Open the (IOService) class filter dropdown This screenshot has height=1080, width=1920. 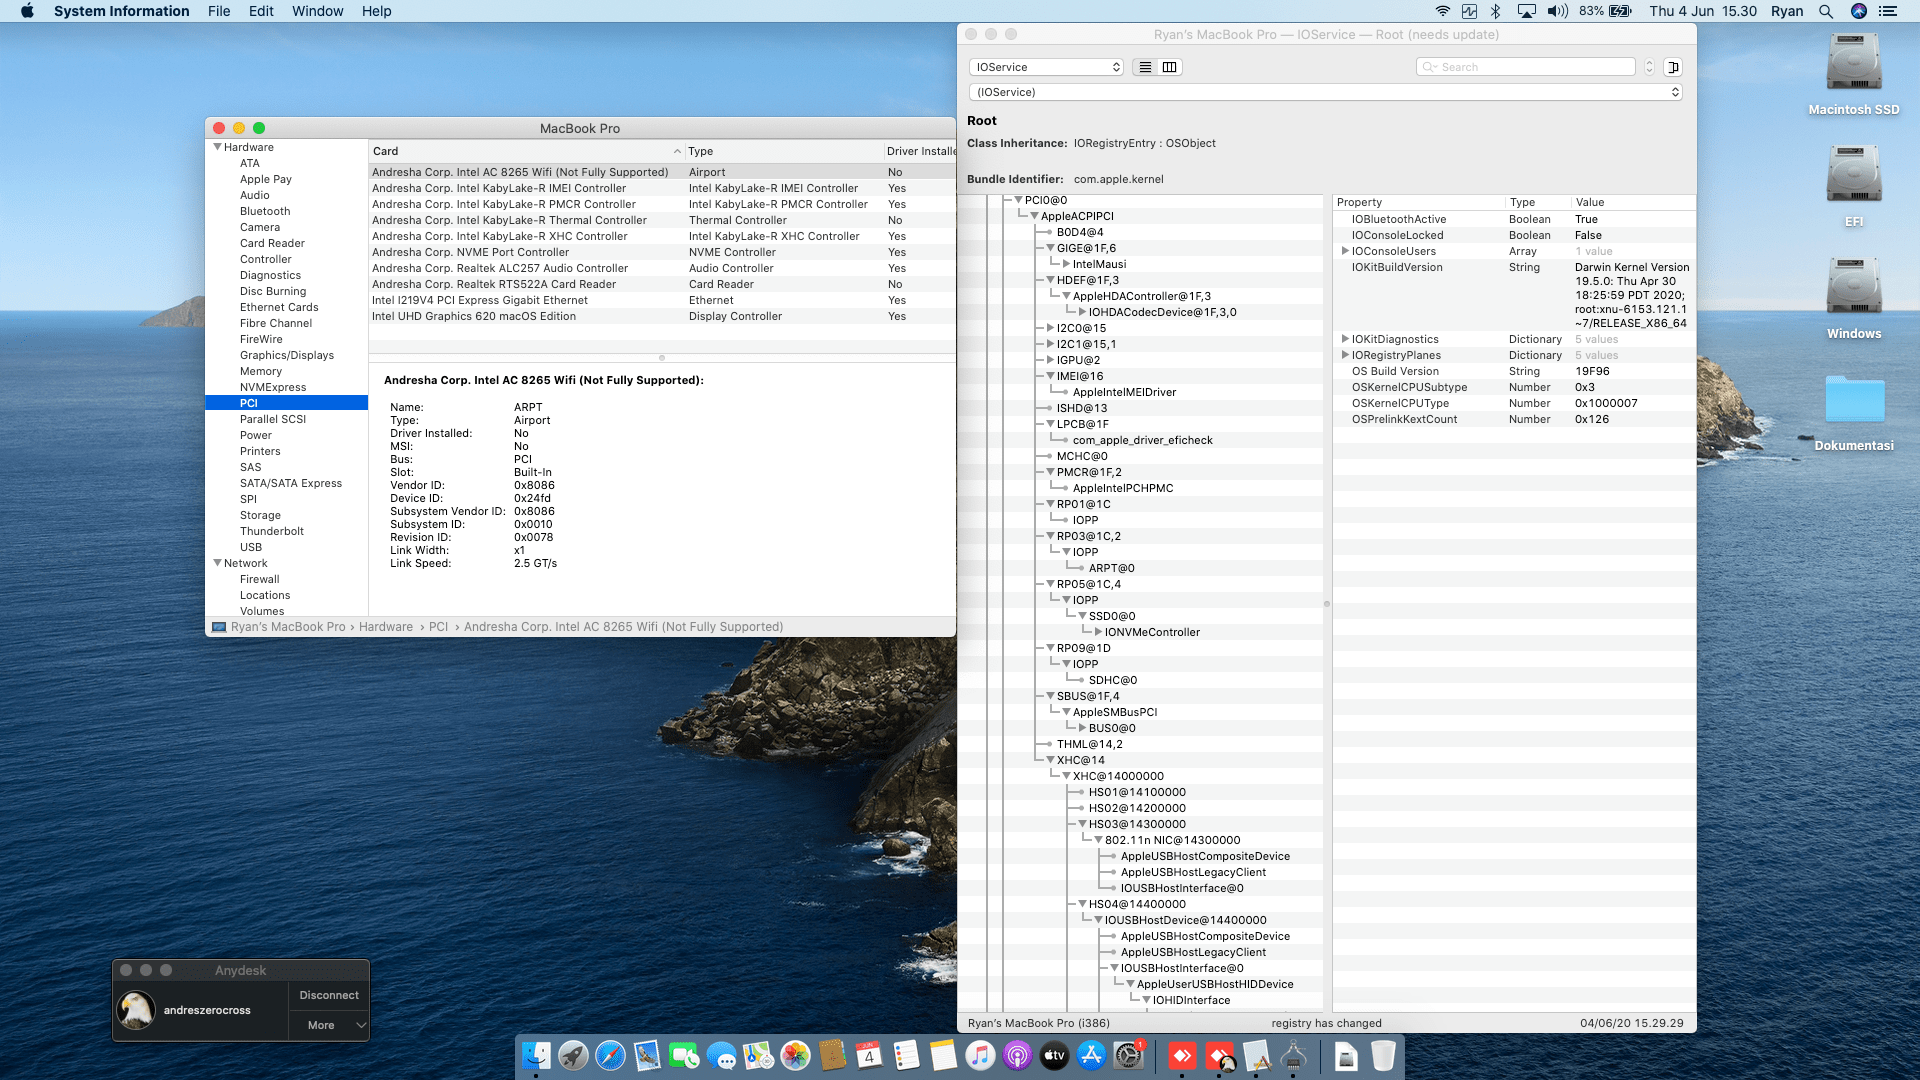(x=1326, y=92)
